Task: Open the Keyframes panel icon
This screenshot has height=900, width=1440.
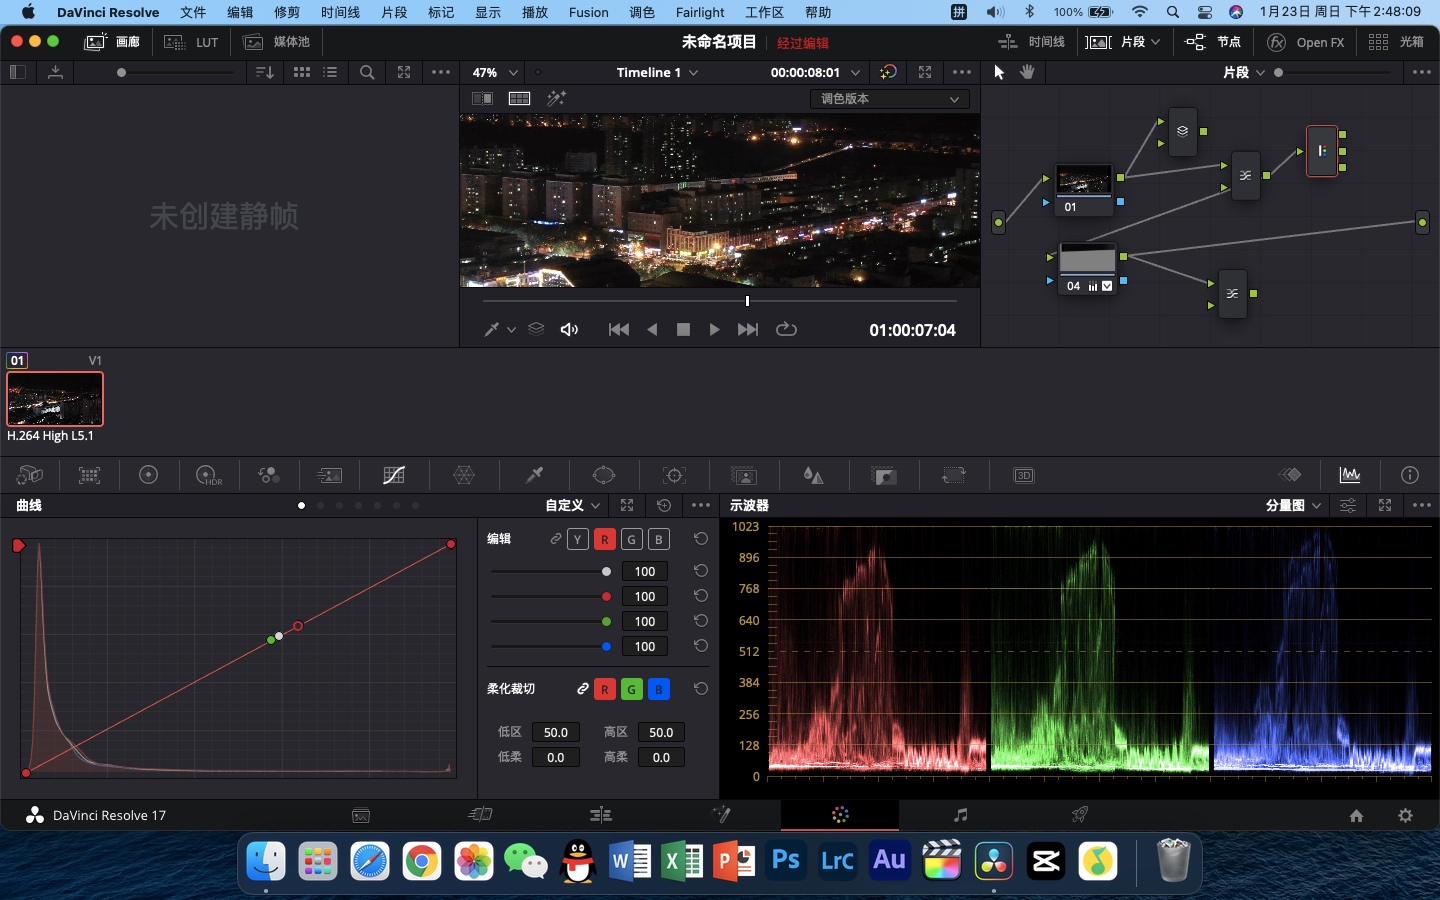Action: click(1290, 475)
